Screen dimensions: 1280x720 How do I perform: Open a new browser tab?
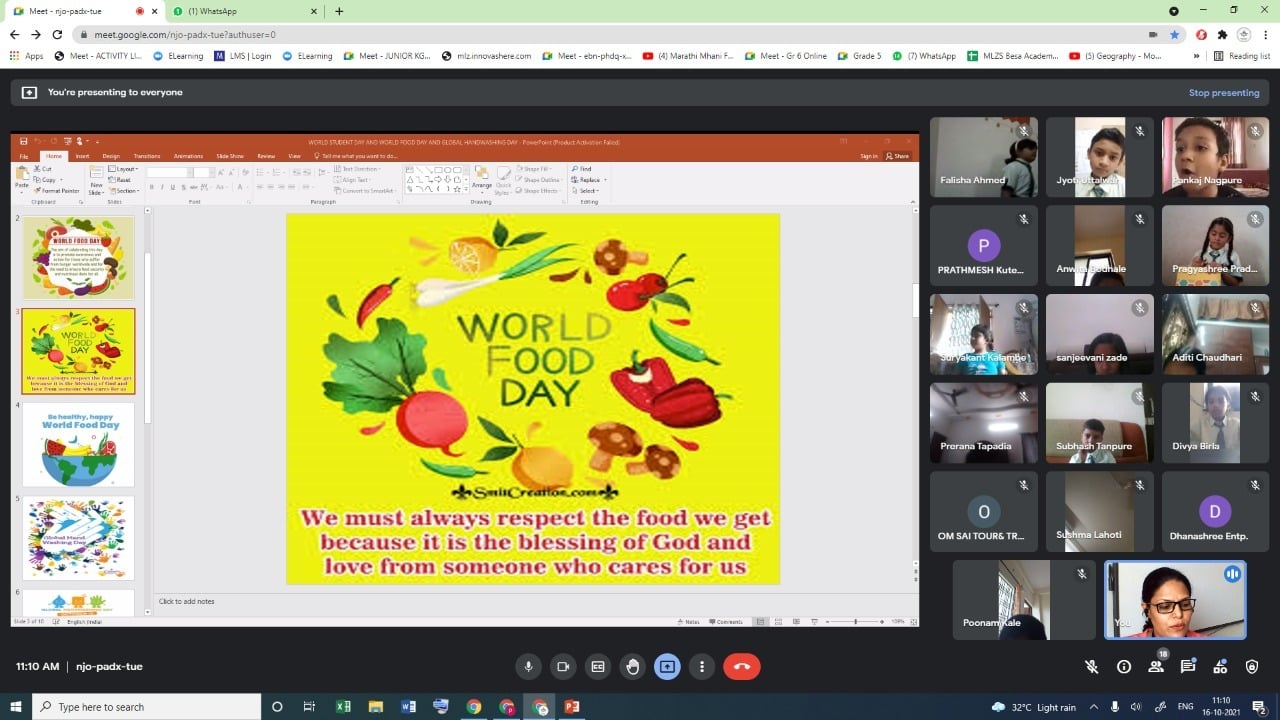coord(339,11)
